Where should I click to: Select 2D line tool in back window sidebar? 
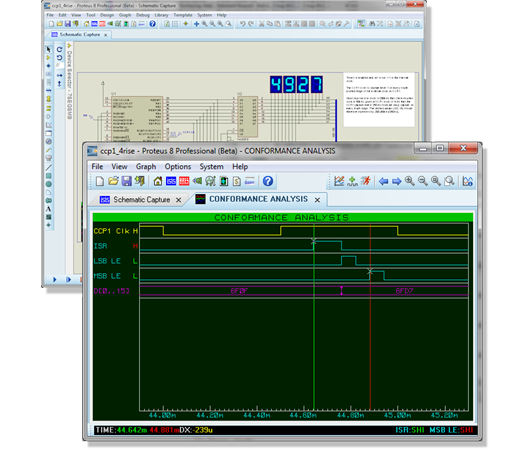49,167
